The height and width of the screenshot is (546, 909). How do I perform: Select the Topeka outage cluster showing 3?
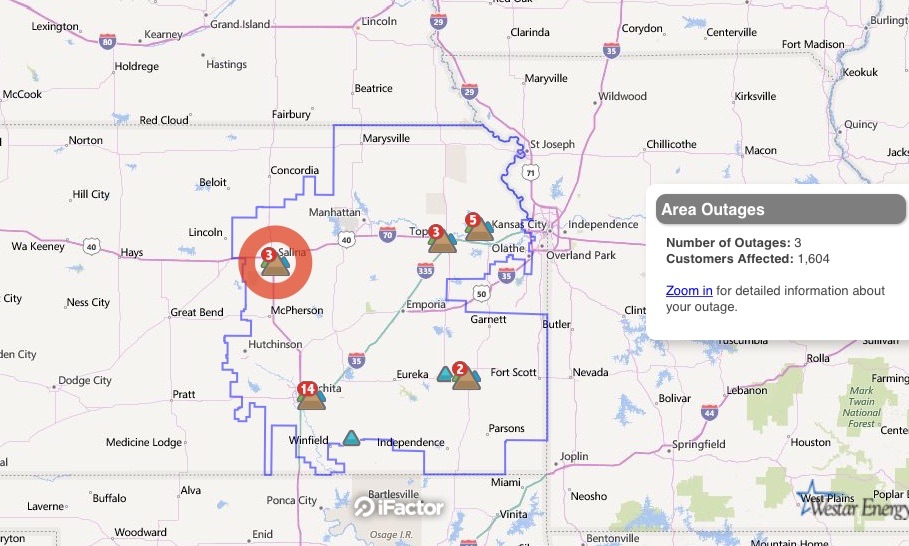point(442,239)
